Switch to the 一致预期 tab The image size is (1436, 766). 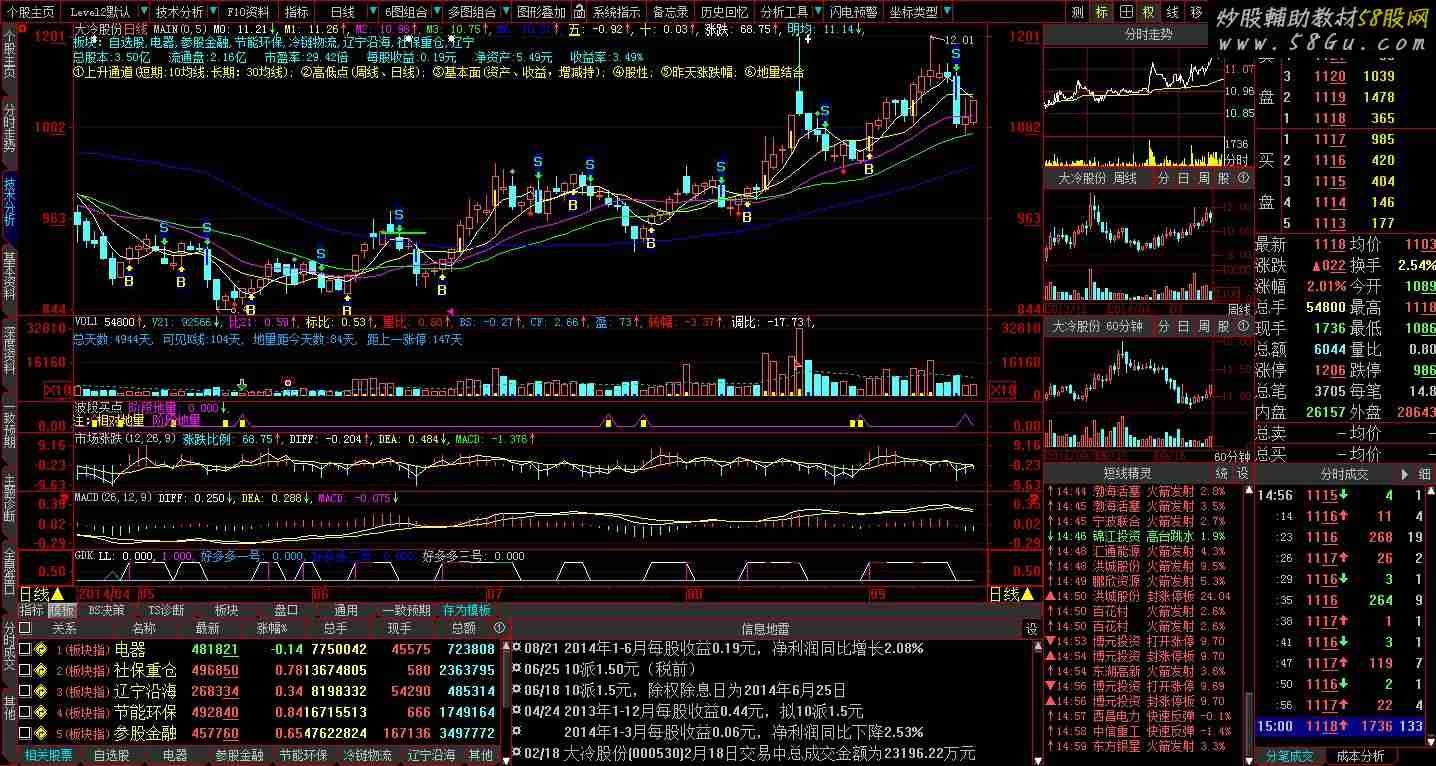406,609
